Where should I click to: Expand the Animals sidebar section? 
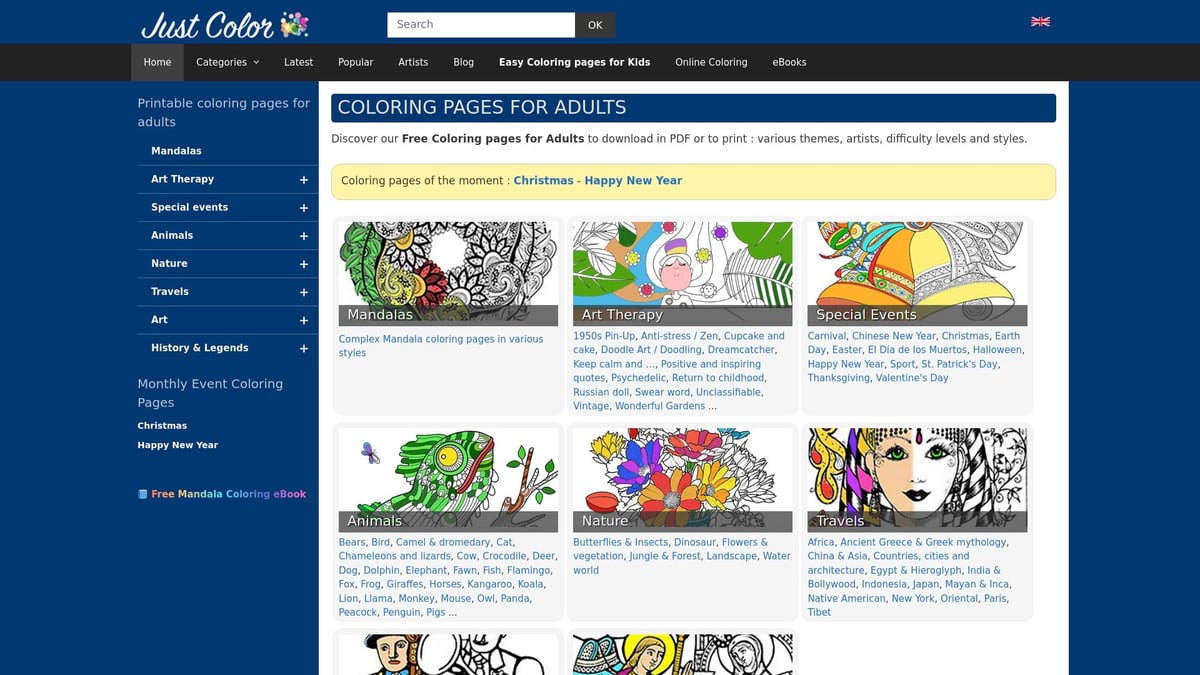point(303,235)
